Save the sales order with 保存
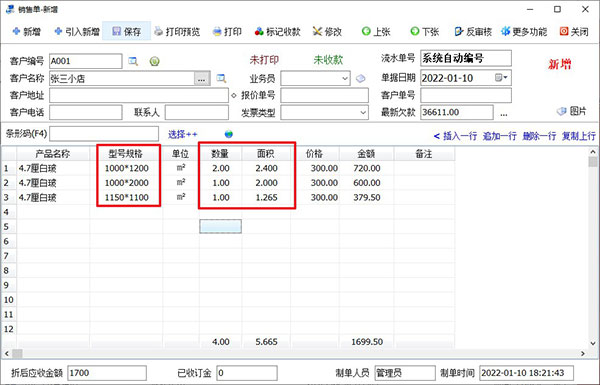The width and height of the screenshot is (600, 385). 127,31
